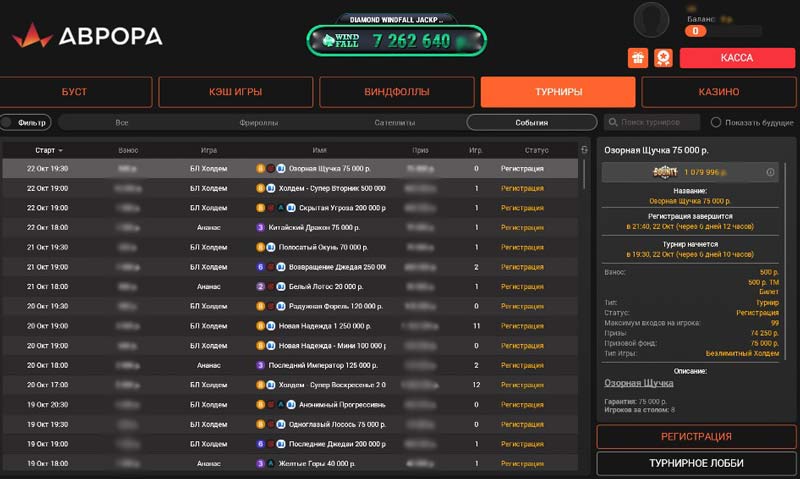Click the Аврора logo

87,36
